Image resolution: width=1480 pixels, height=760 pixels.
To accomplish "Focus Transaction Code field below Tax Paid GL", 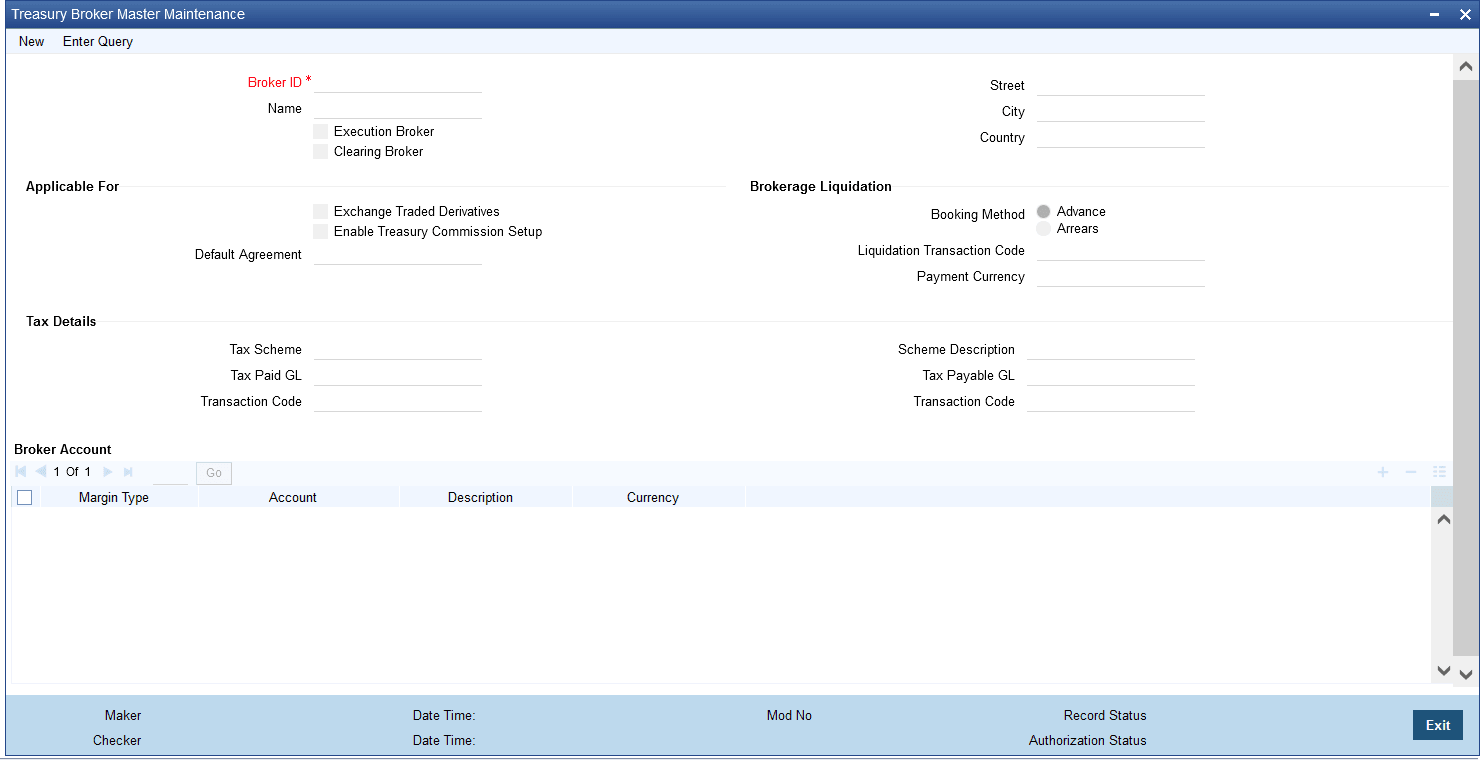I will point(398,401).
